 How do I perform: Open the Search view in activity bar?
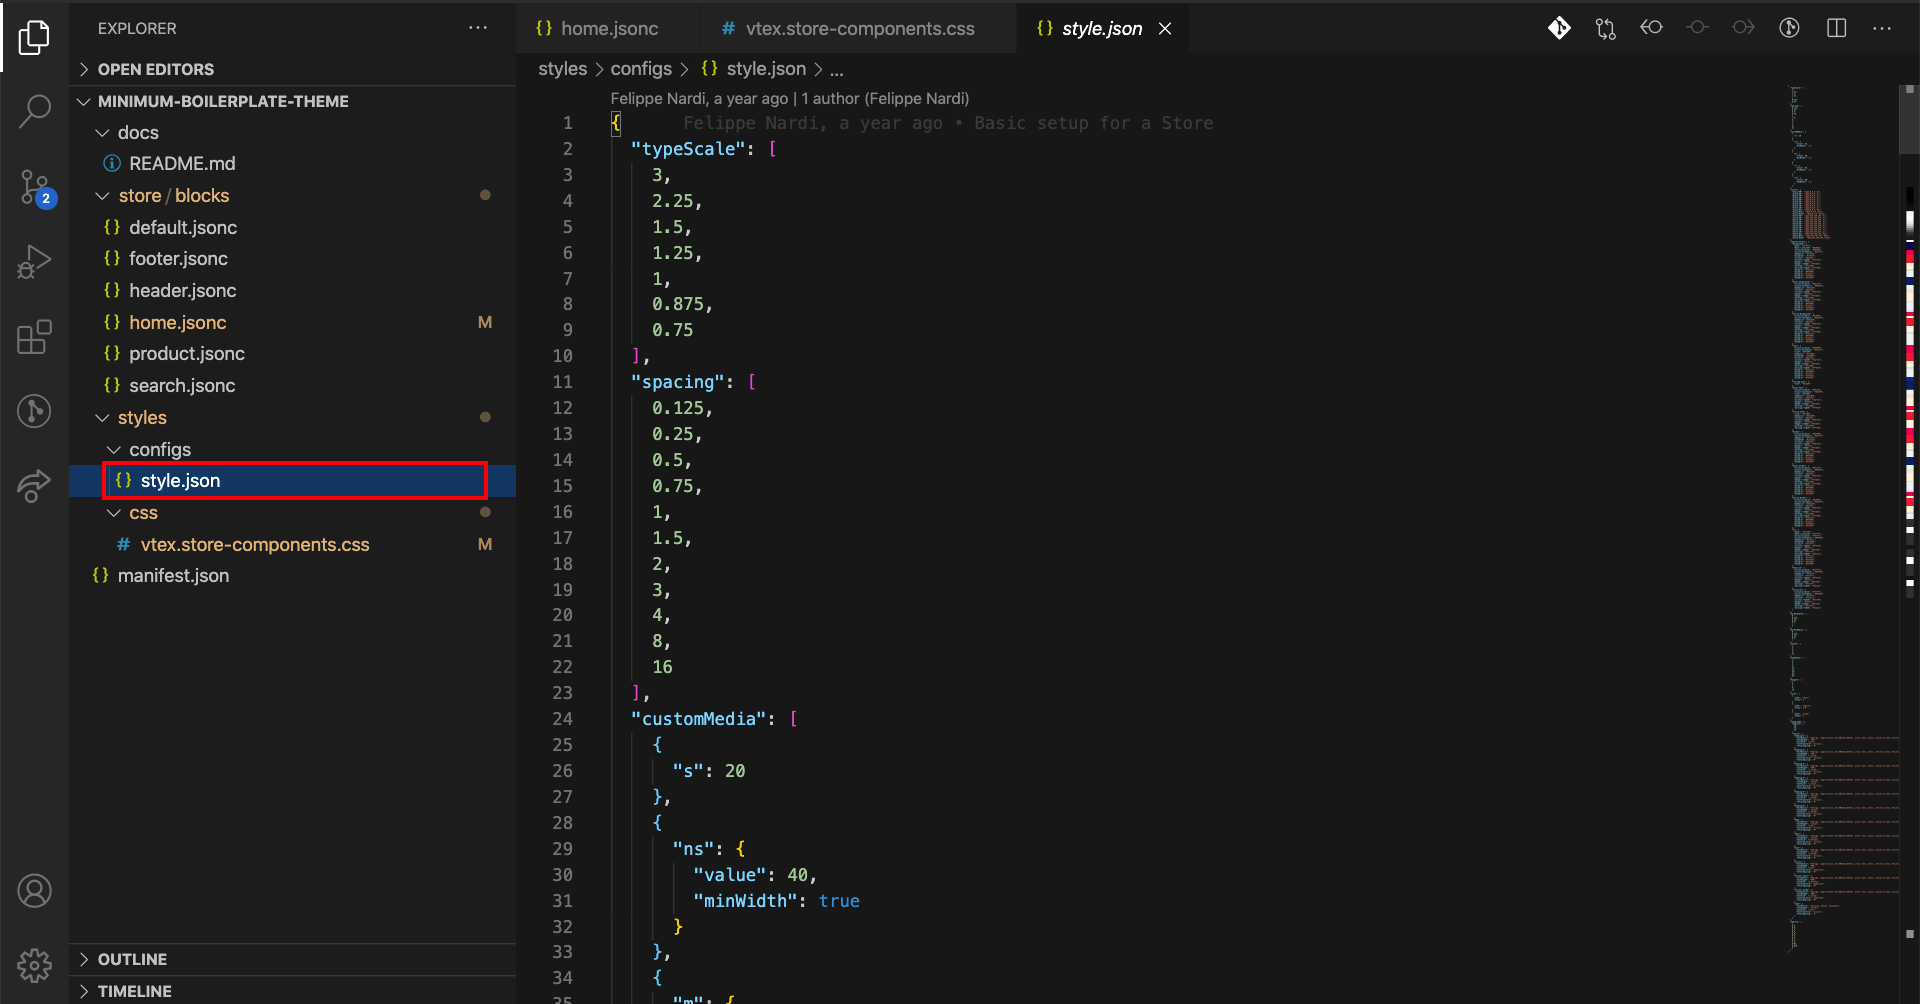34,111
